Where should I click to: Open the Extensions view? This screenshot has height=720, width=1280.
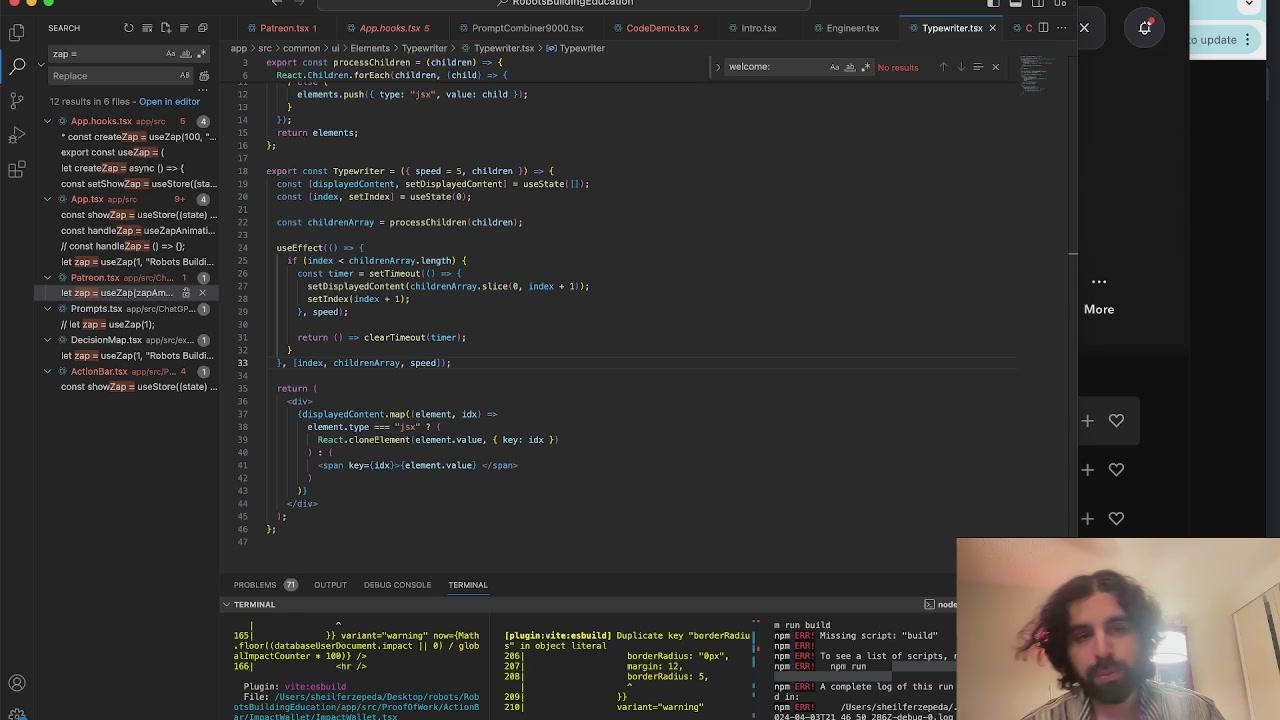[17, 170]
